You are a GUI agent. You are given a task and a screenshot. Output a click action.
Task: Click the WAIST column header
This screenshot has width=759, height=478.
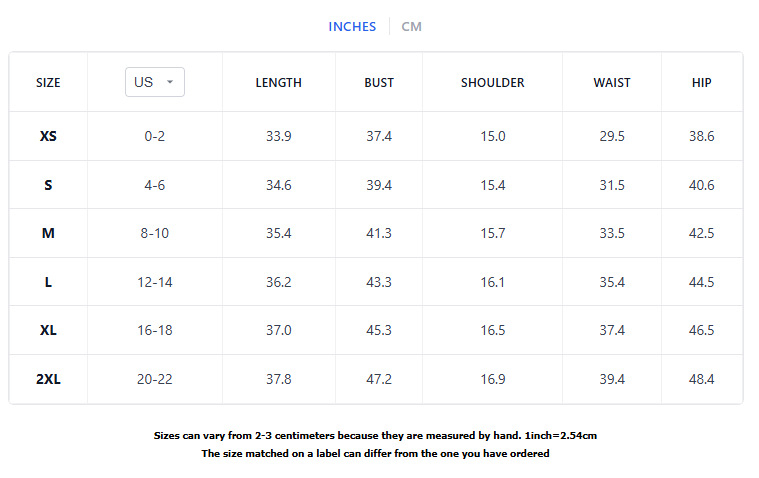(x=612, y=83)
